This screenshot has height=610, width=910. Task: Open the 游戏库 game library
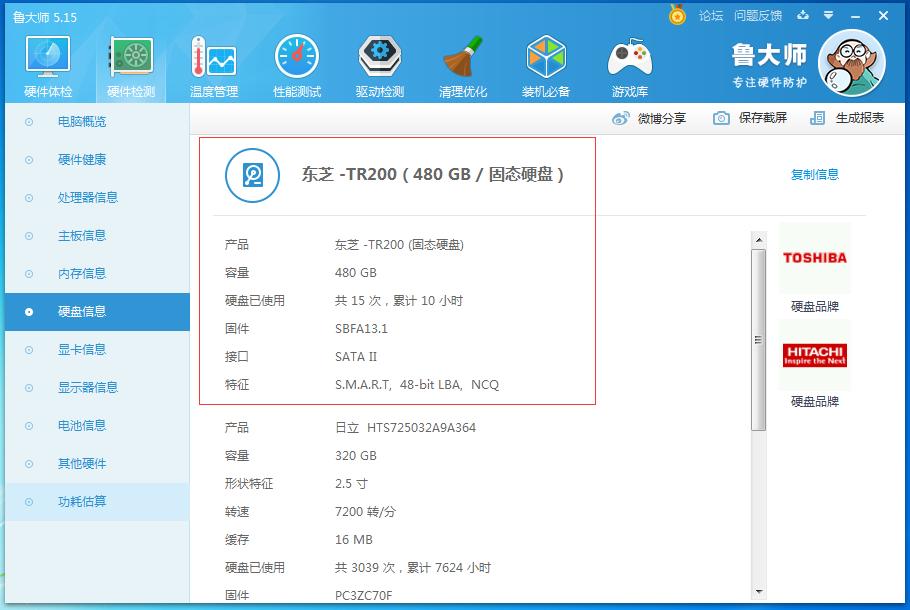[x=628, y=63]
